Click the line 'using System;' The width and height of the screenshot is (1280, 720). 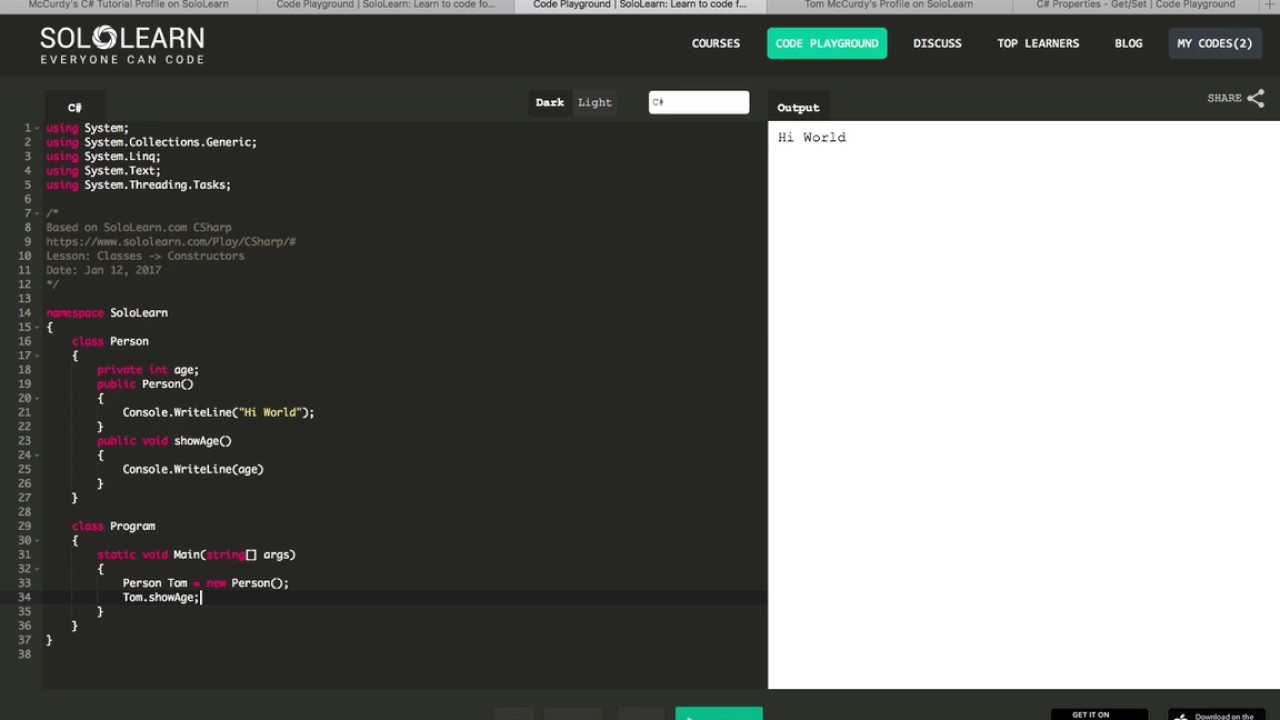tap(87, 128)
